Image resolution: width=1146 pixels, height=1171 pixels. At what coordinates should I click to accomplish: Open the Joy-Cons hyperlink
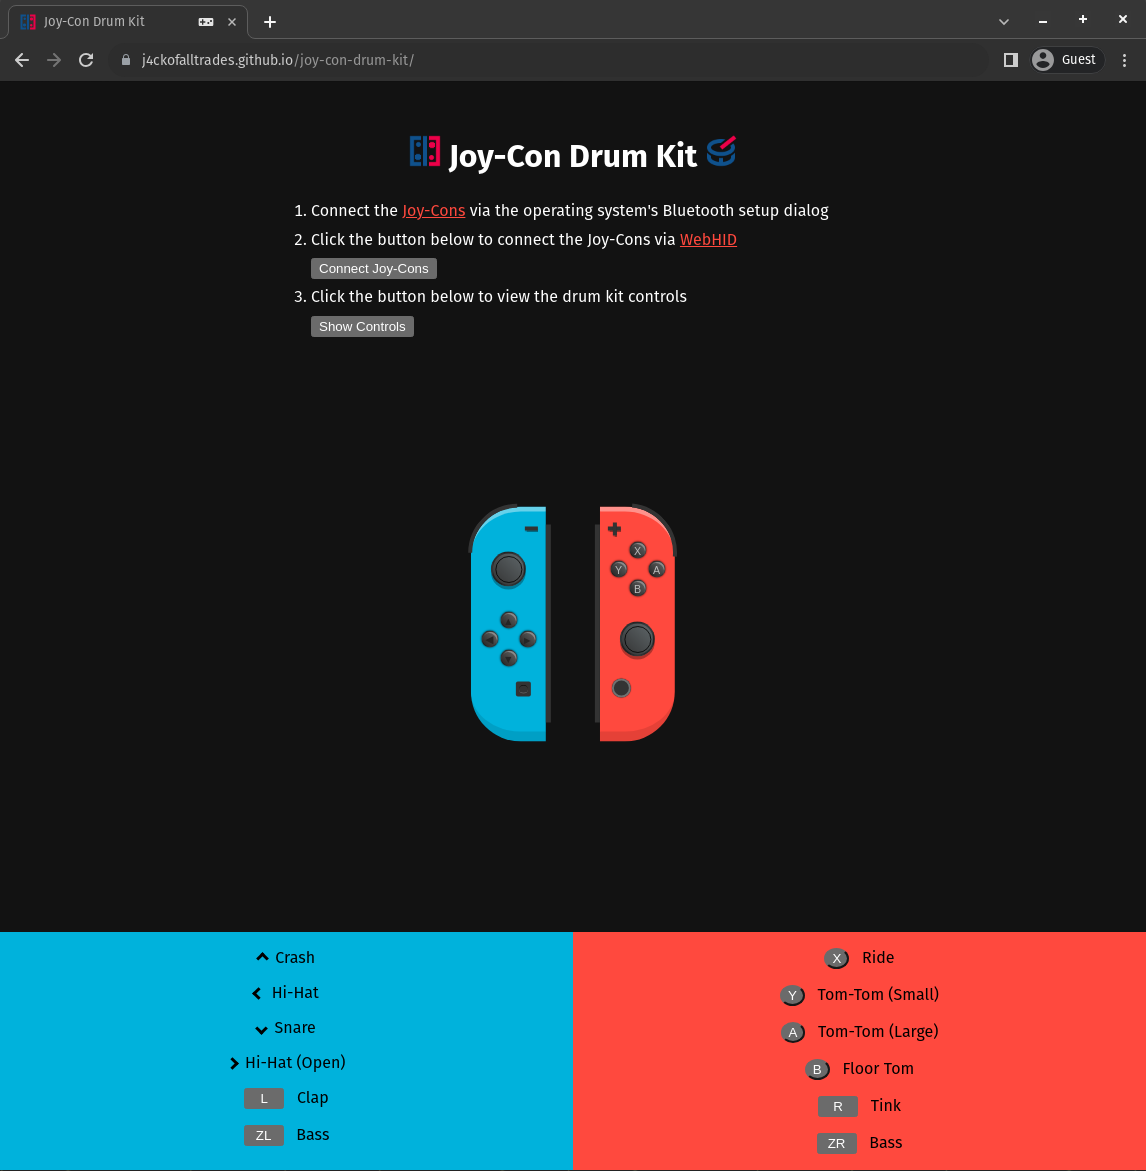click(x=434, y=211)
